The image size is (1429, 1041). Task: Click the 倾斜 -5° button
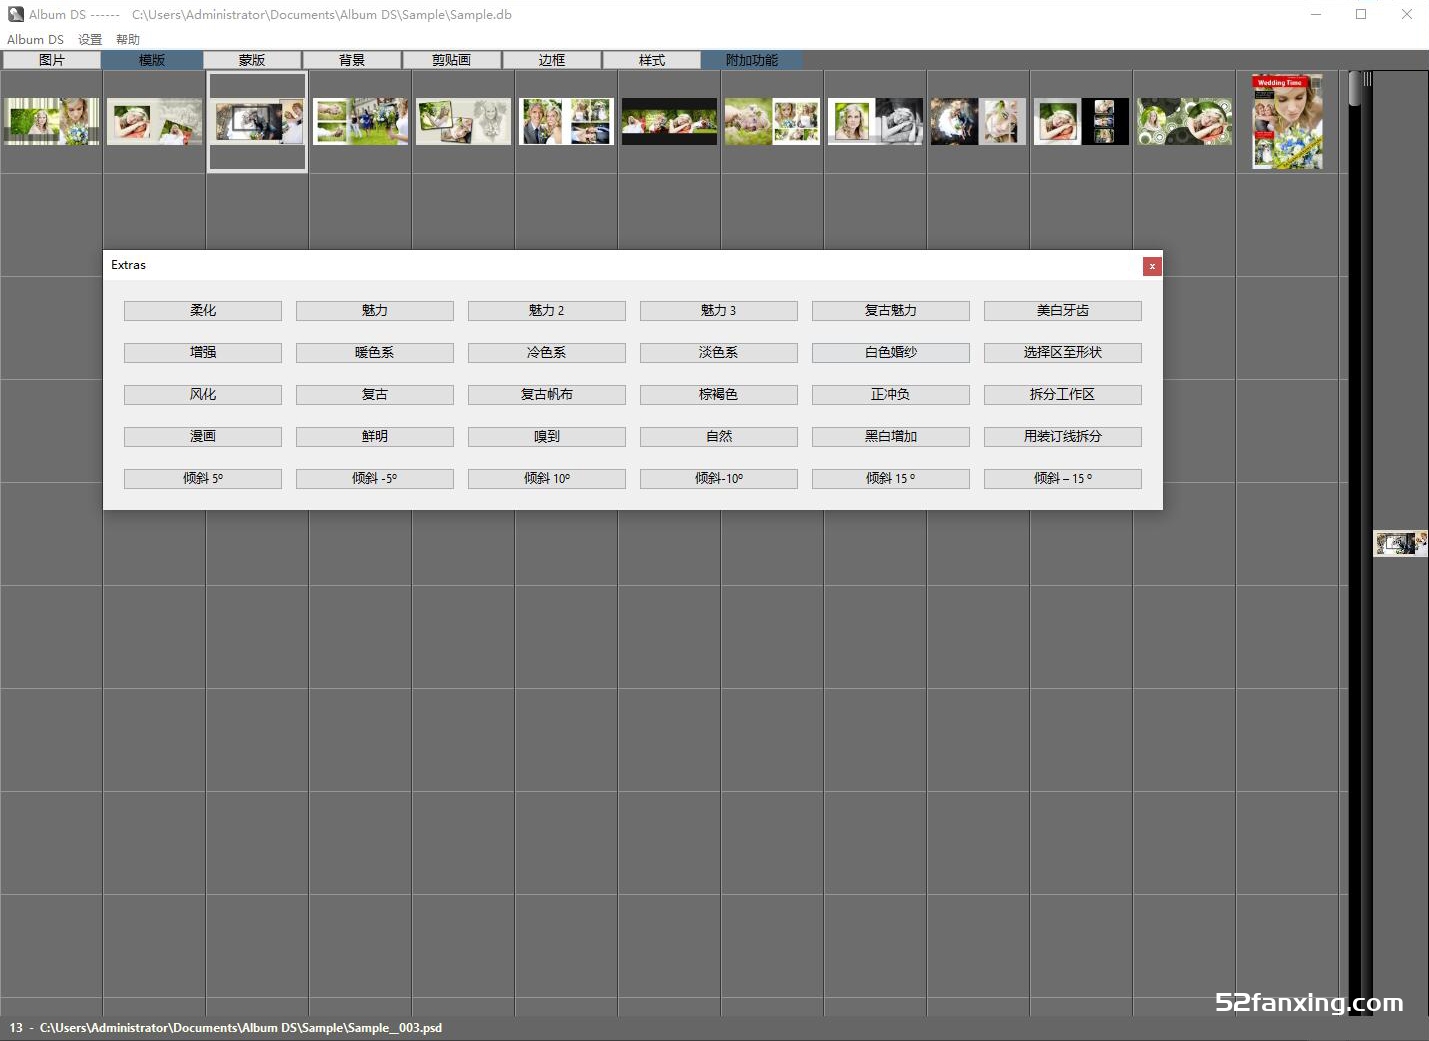[x=375, y=479]
